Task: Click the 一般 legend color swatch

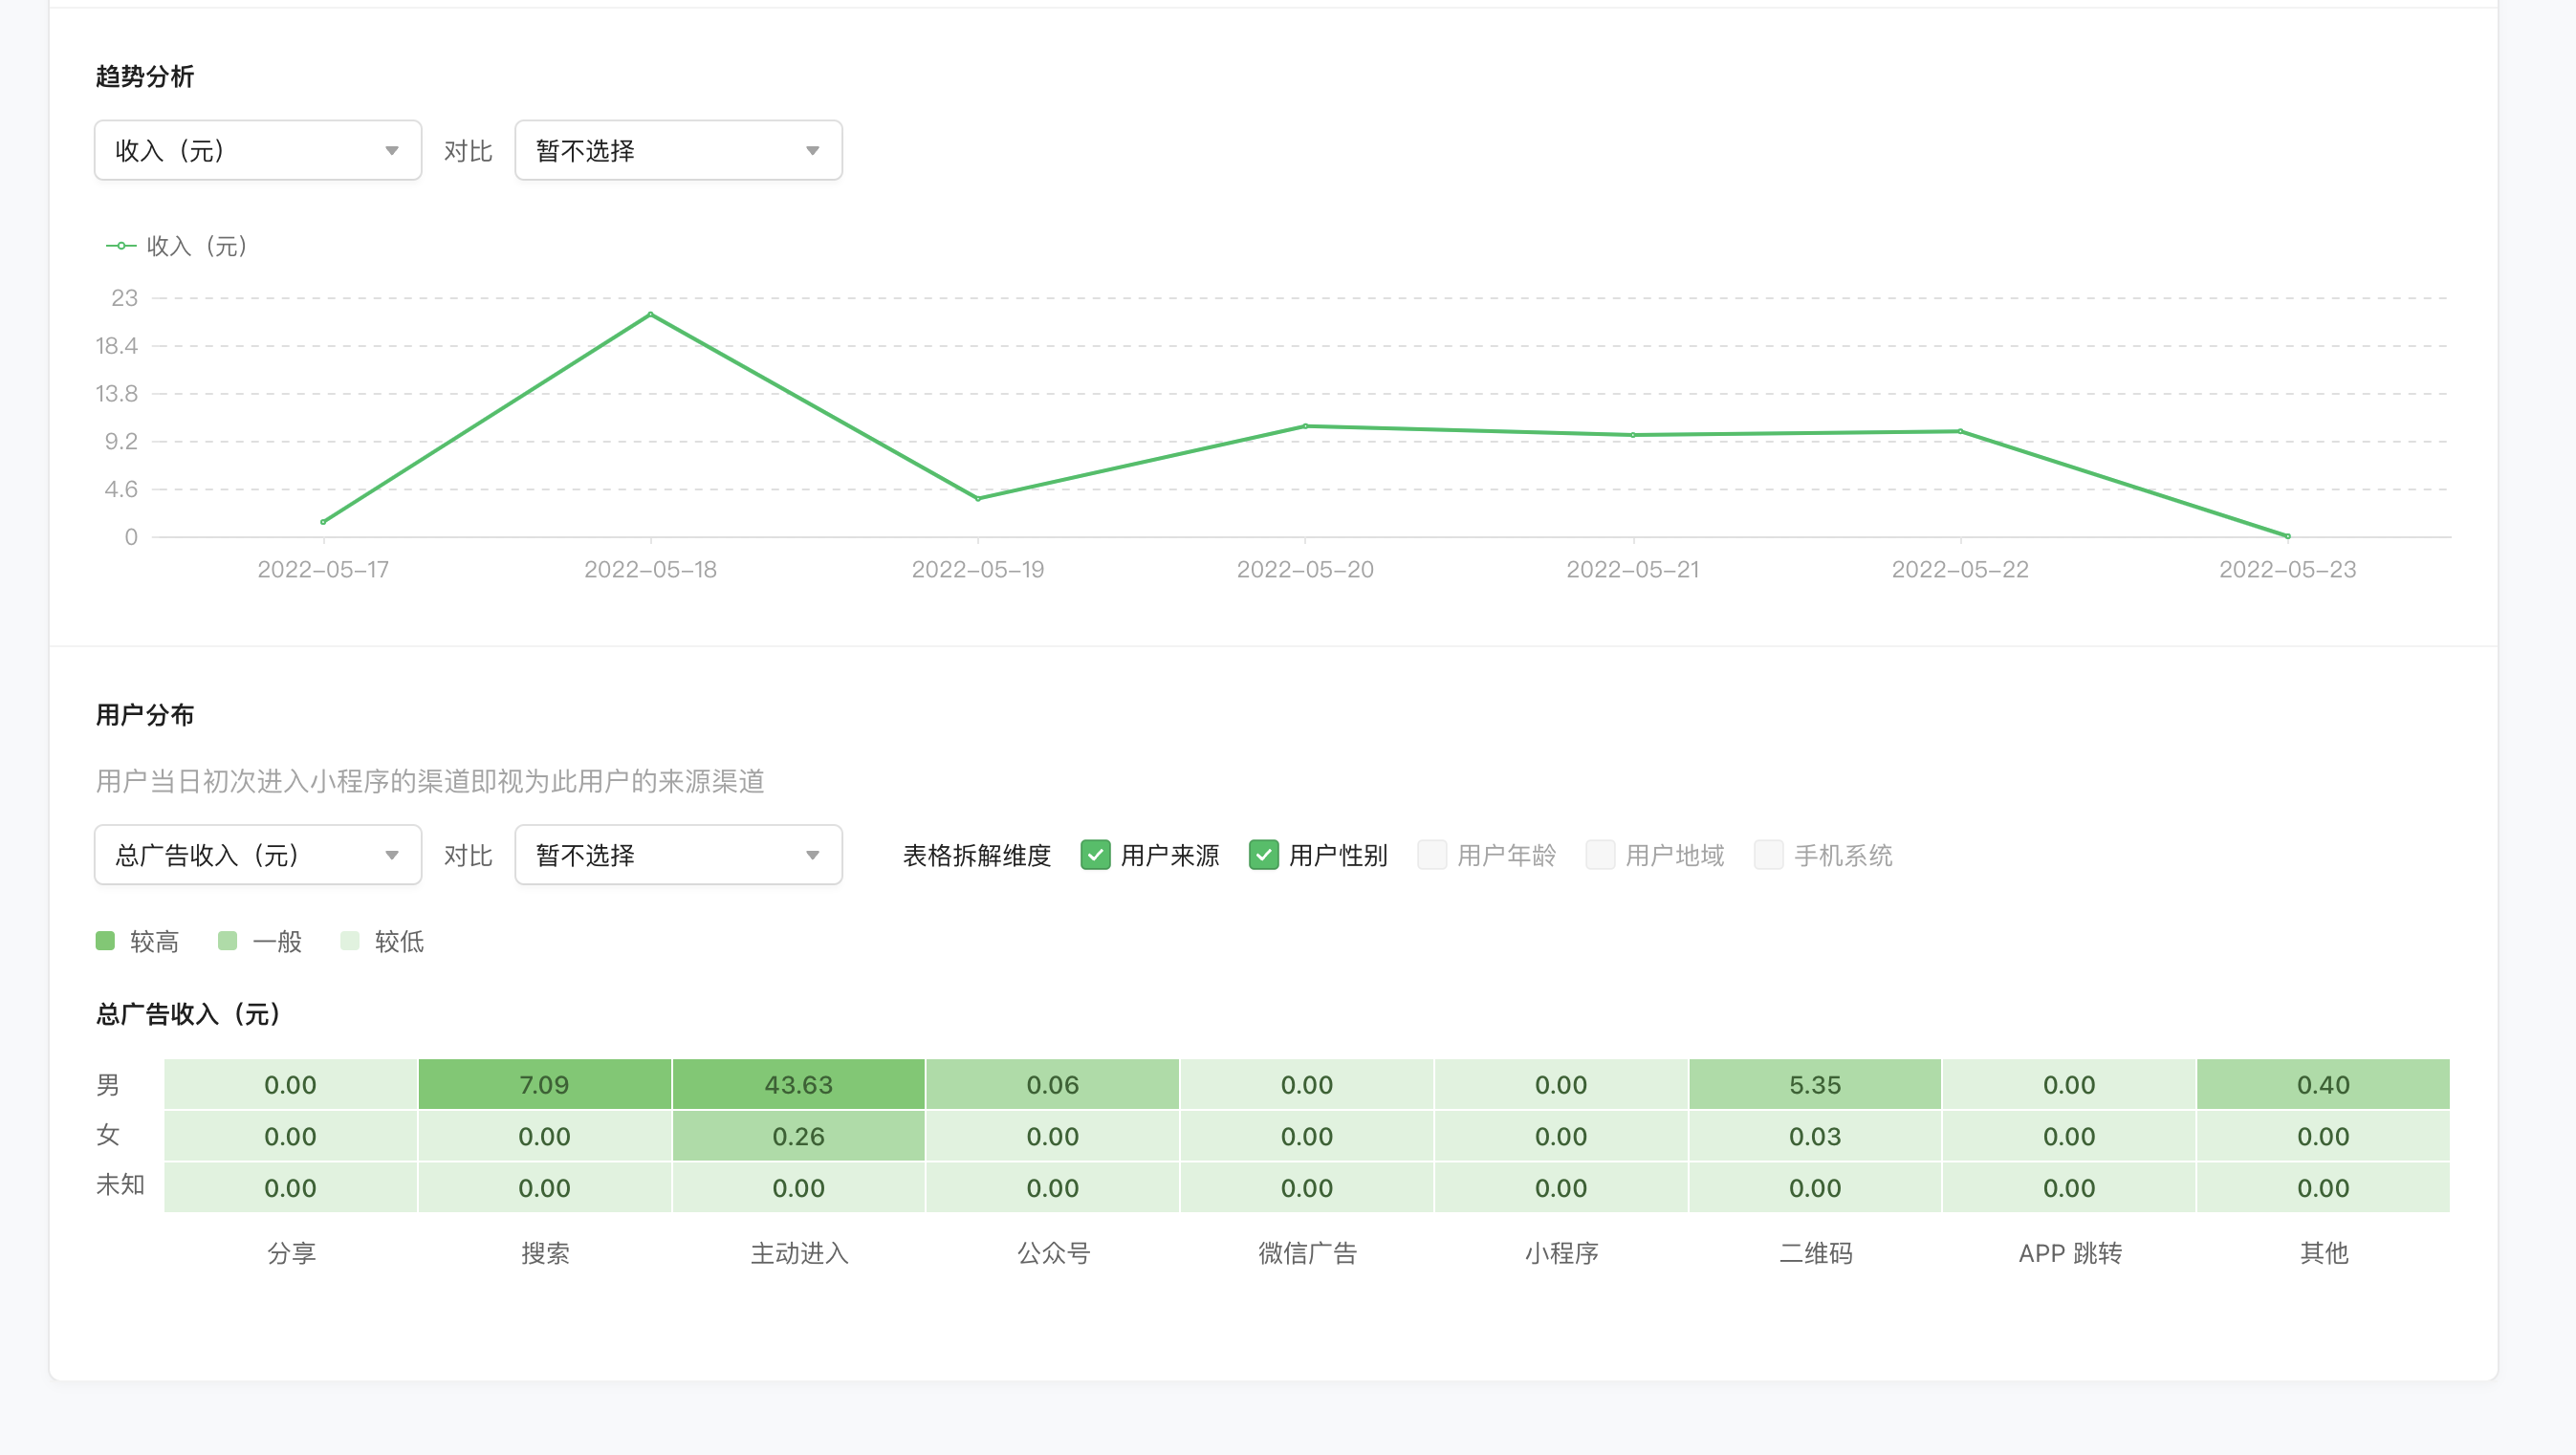Action: click(227, 941)
